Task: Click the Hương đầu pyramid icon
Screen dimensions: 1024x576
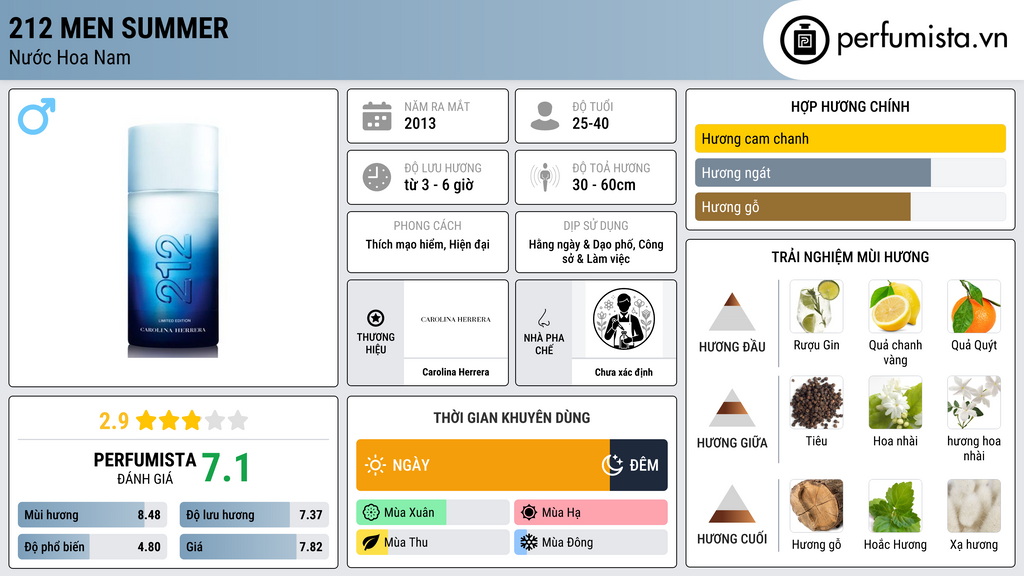Action: 732,312
